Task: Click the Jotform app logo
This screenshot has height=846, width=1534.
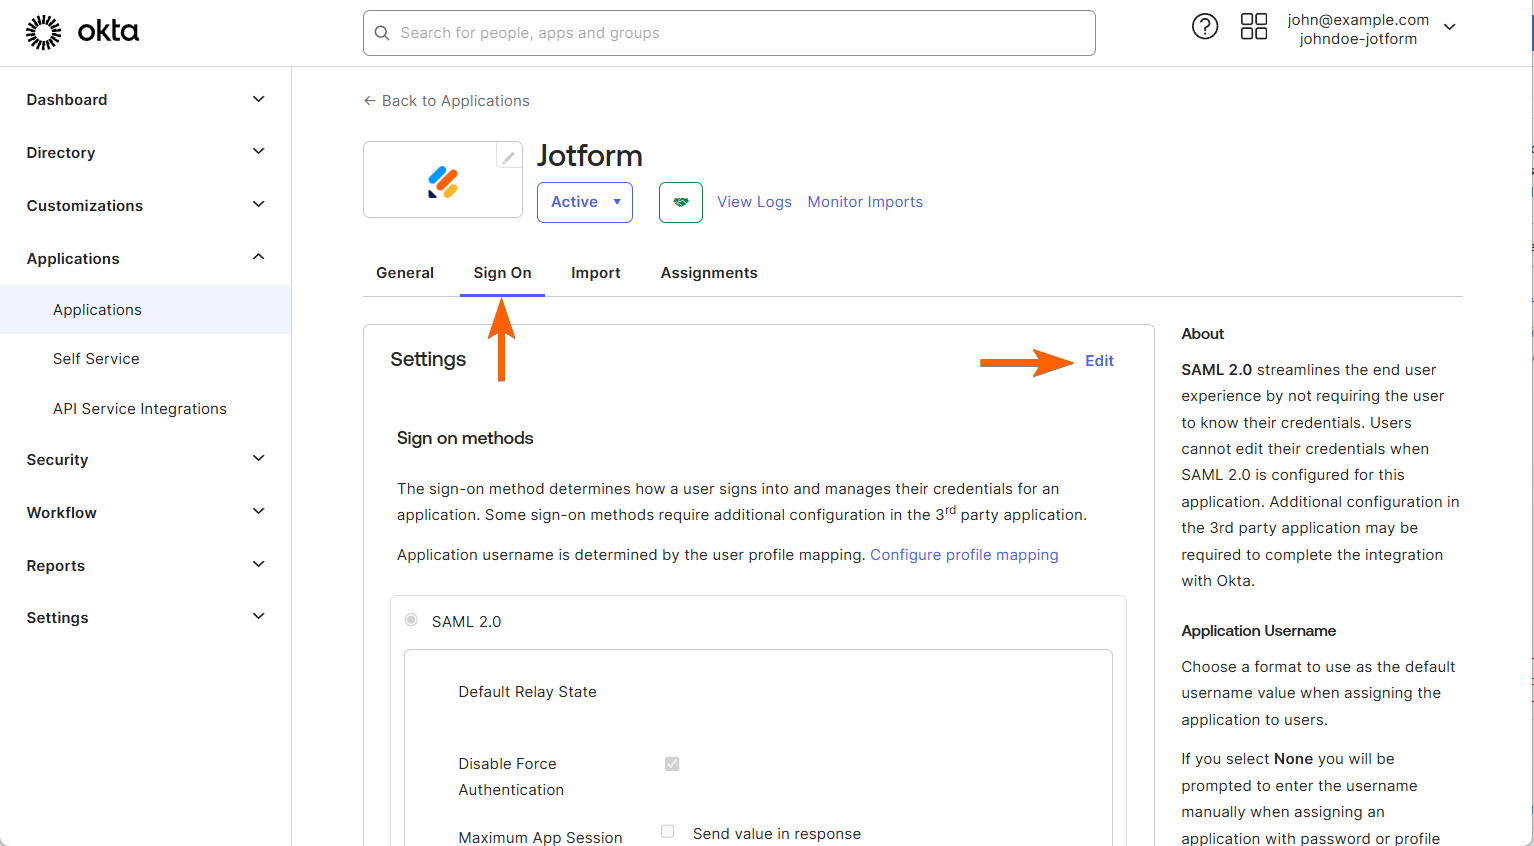Action: (443, 182)
